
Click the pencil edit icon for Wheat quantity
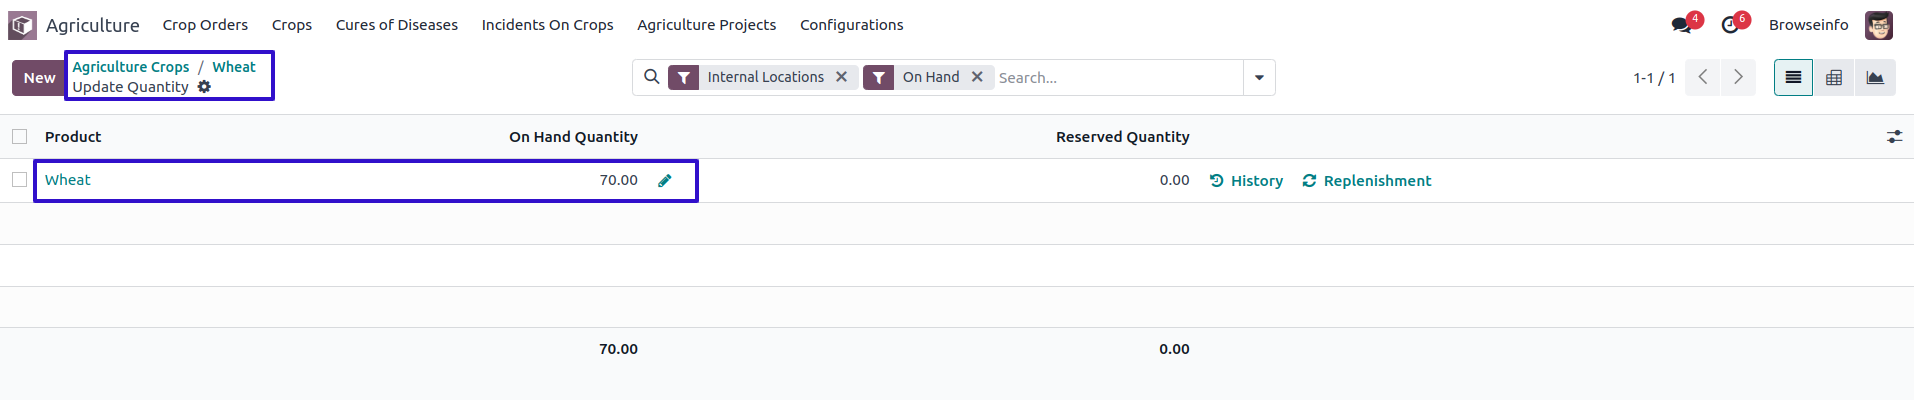pyautogui.click(x=665, y=181)
